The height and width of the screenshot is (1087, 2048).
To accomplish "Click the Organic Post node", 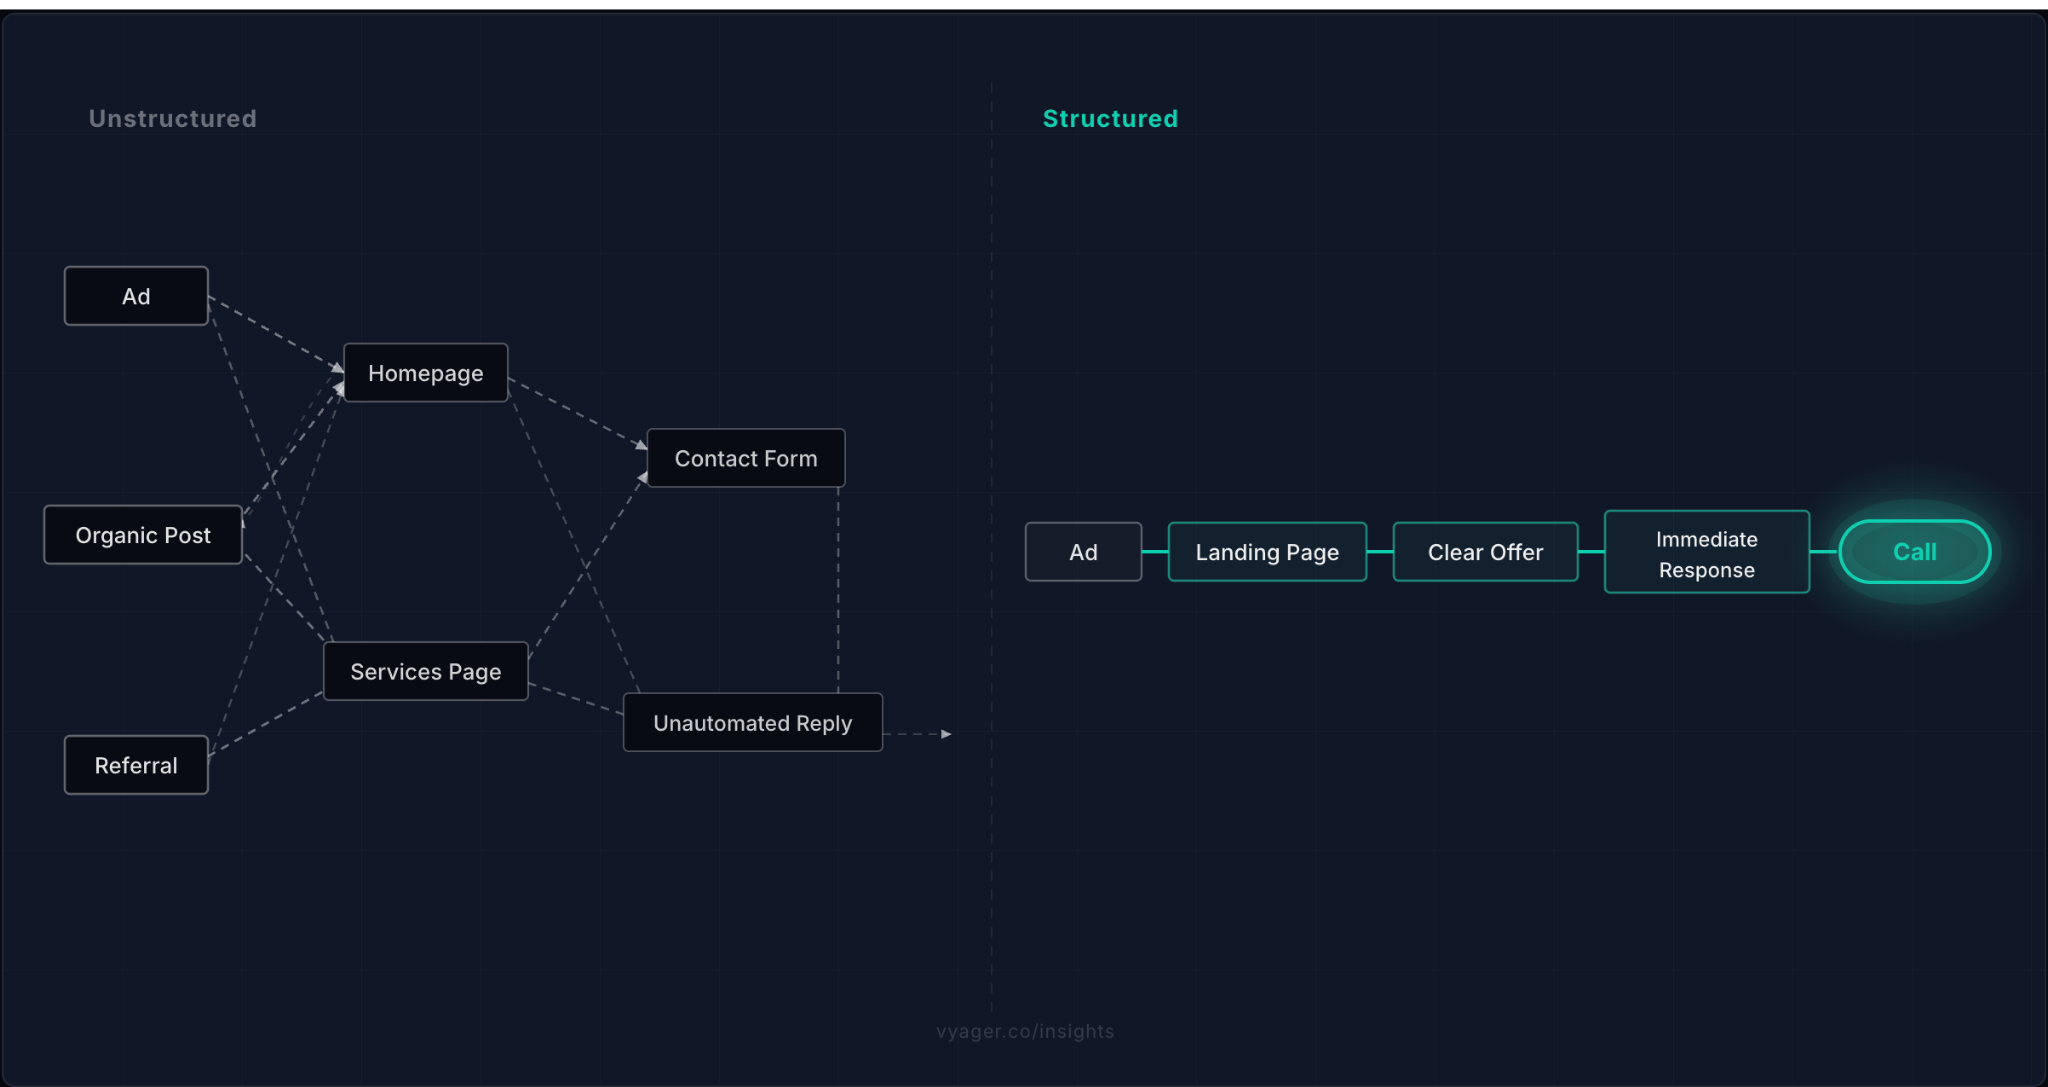I will coord(142,534).
